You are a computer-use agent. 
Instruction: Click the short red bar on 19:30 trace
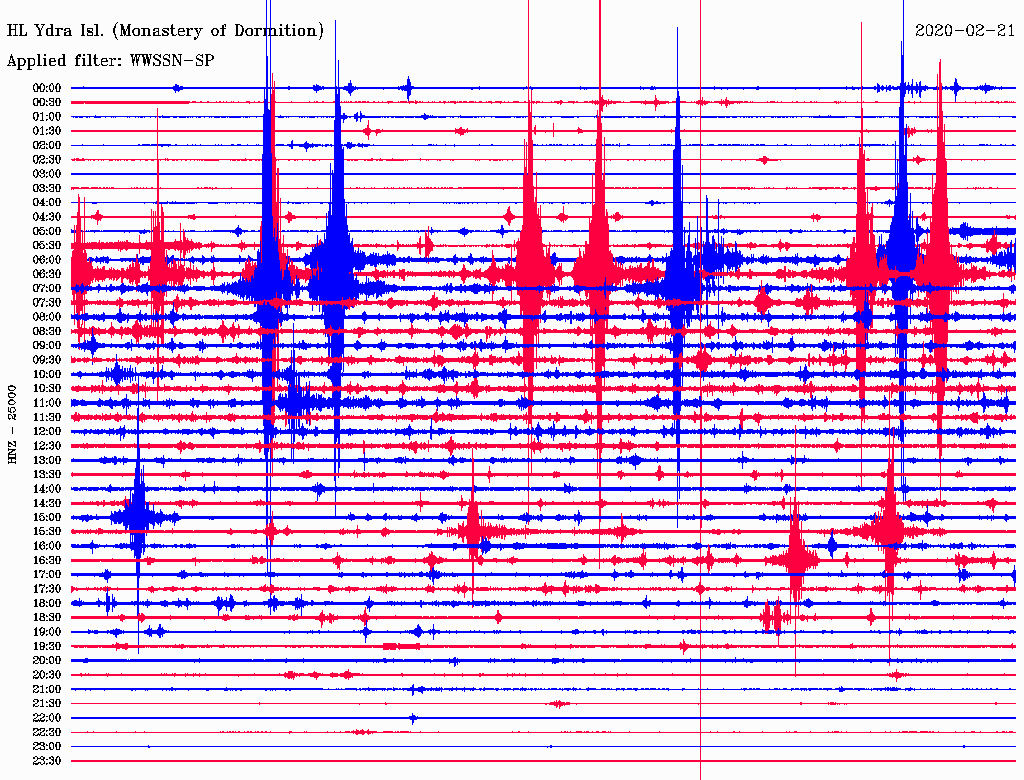coord(402,646)
